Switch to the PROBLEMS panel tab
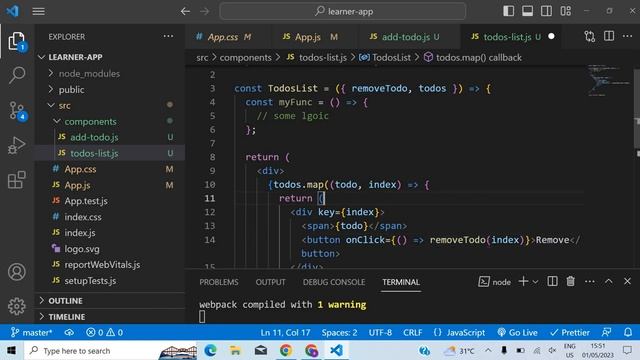This screenshot has height=360, width=640. pos(219,282)
